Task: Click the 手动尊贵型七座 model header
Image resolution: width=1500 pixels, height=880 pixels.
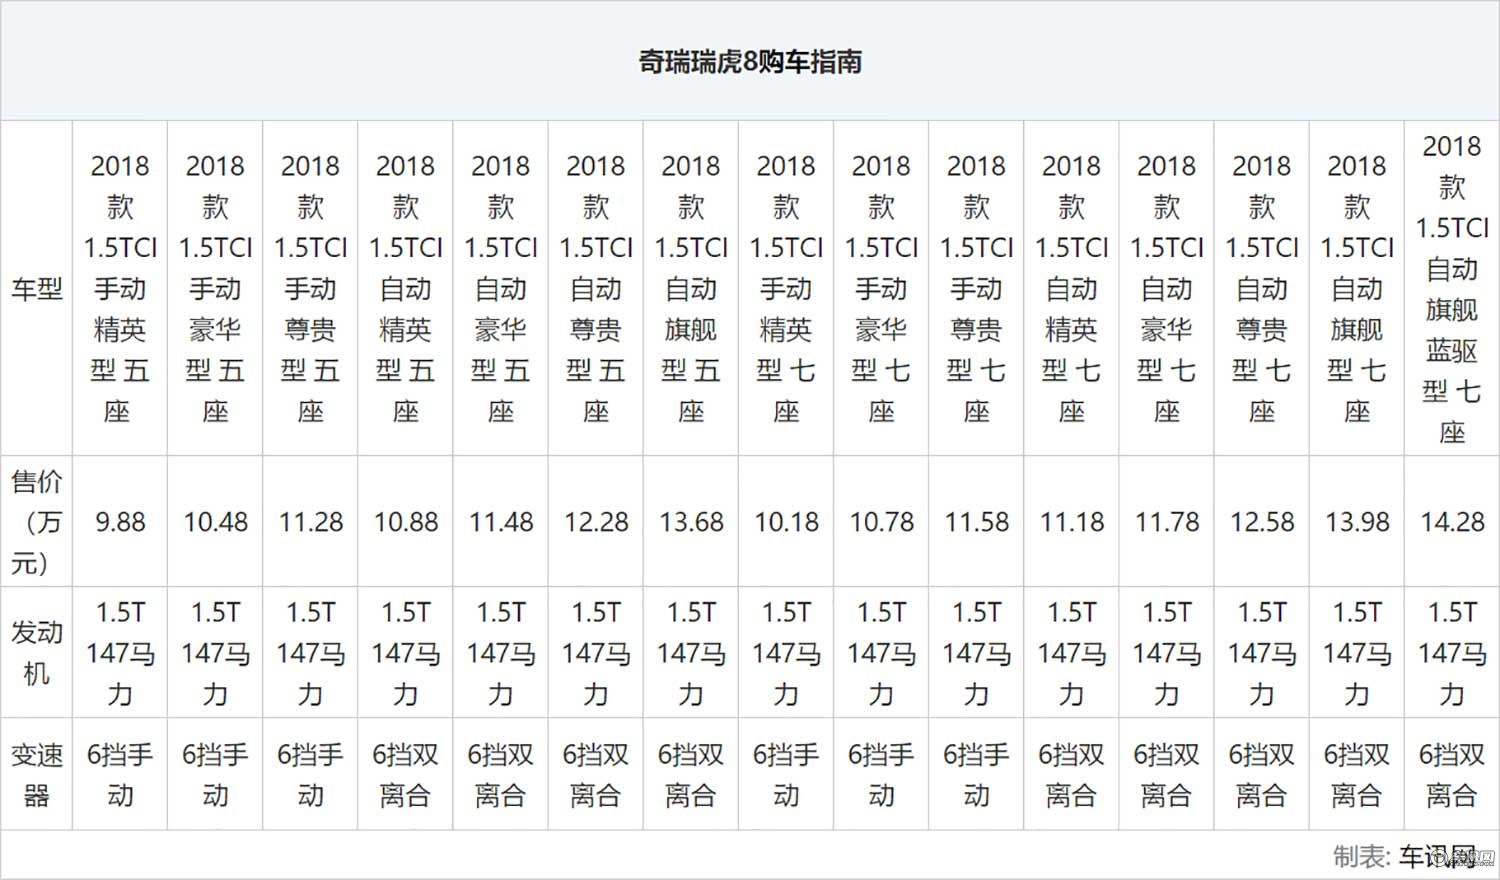Action: point(976,288)
